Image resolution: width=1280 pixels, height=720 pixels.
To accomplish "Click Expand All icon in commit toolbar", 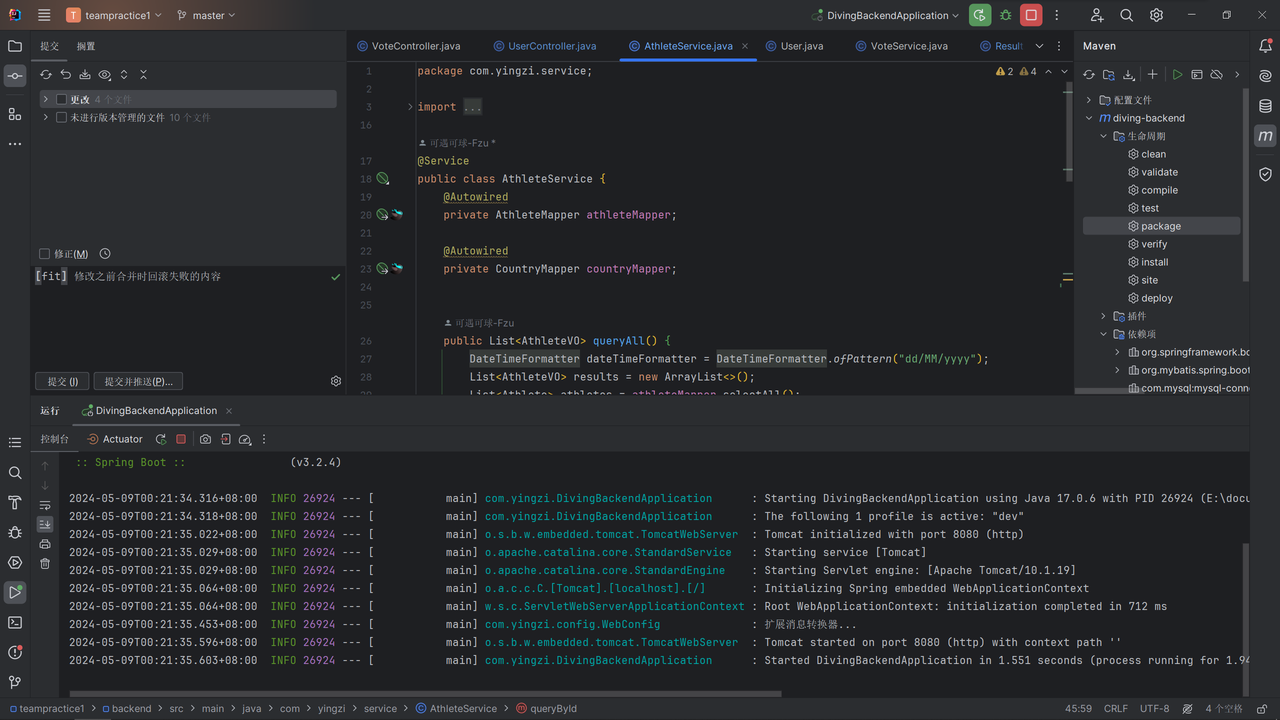I will 124,75.
